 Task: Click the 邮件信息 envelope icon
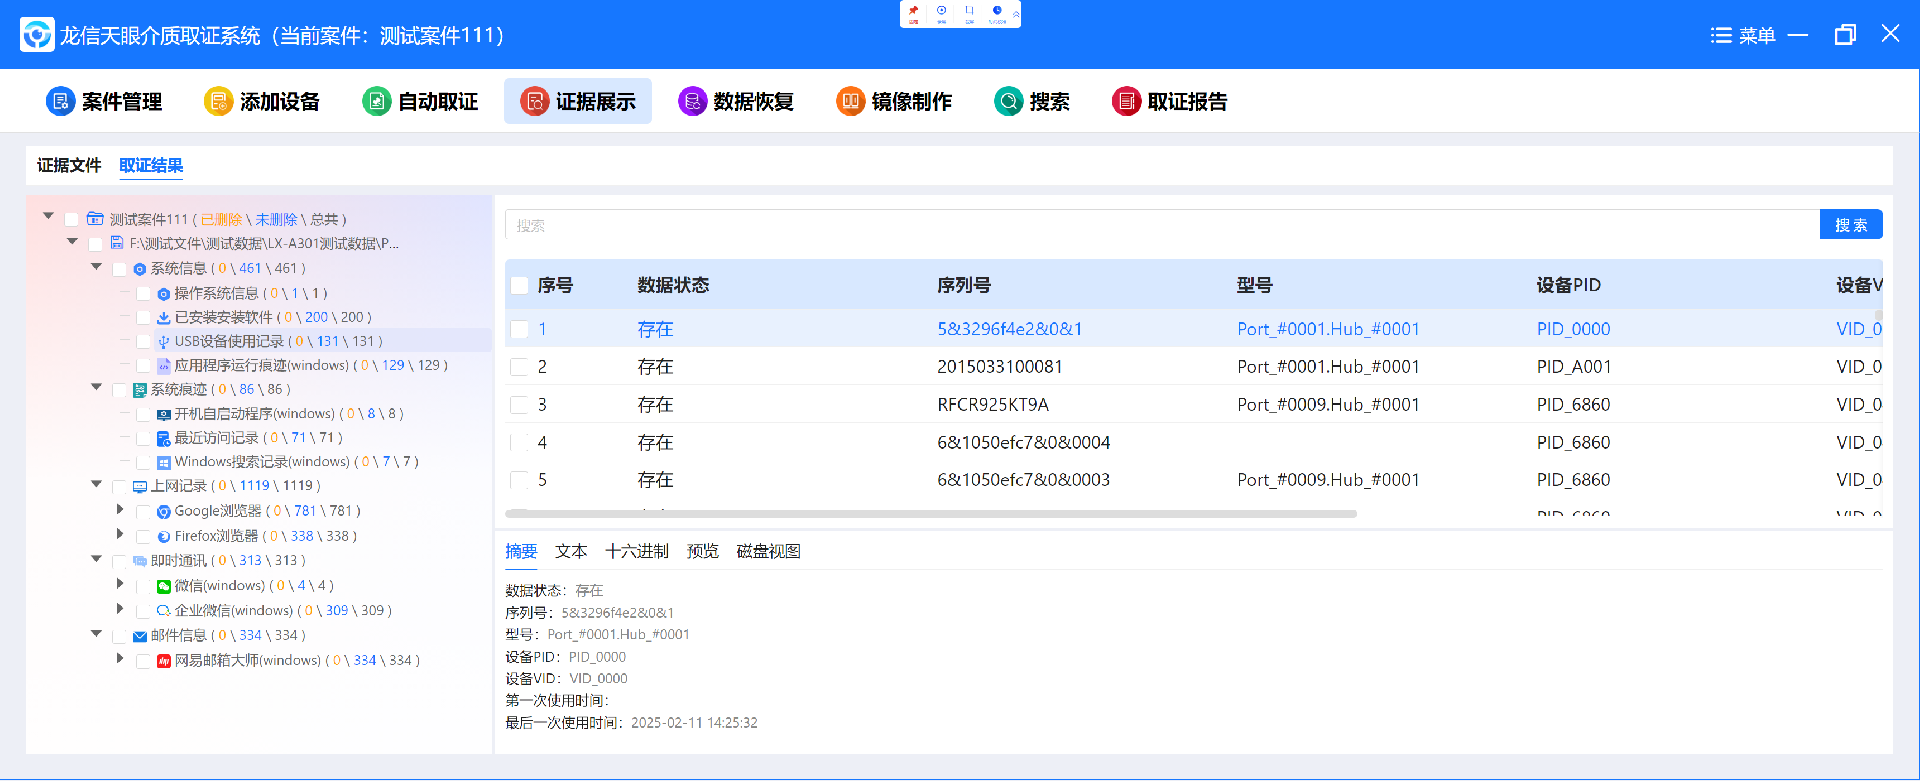click(140, 636)
